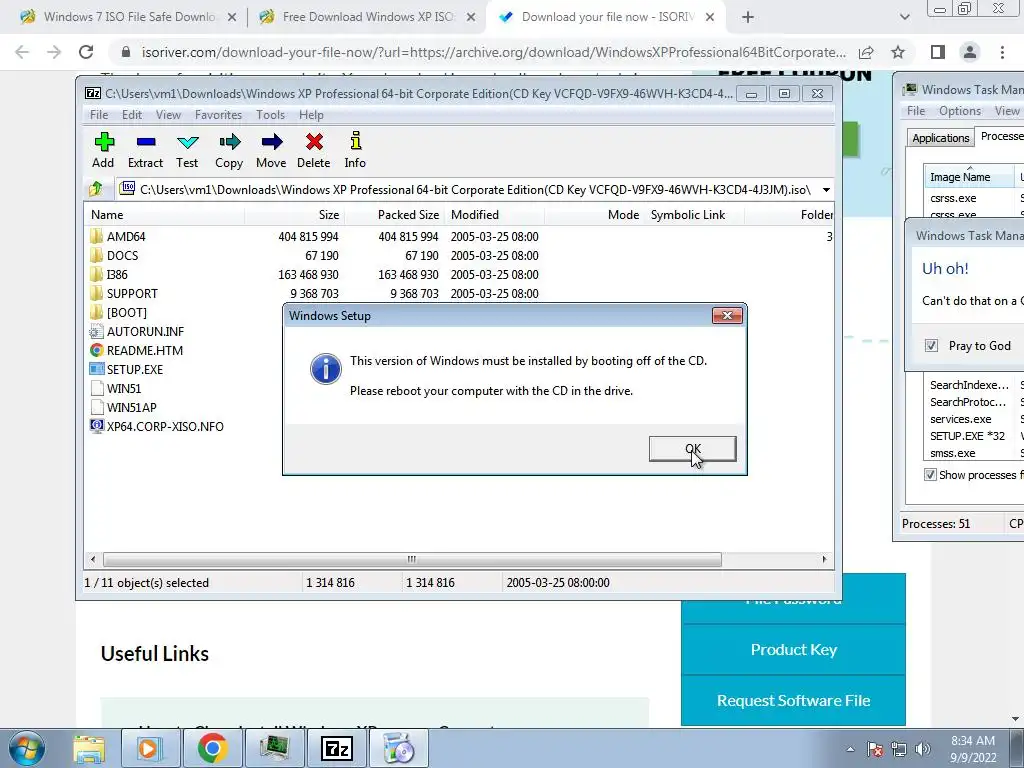The width and height of the screenshot is (1024, 768).
Task: Click the clock in the system tray
Action: click(x=973, y=749)
